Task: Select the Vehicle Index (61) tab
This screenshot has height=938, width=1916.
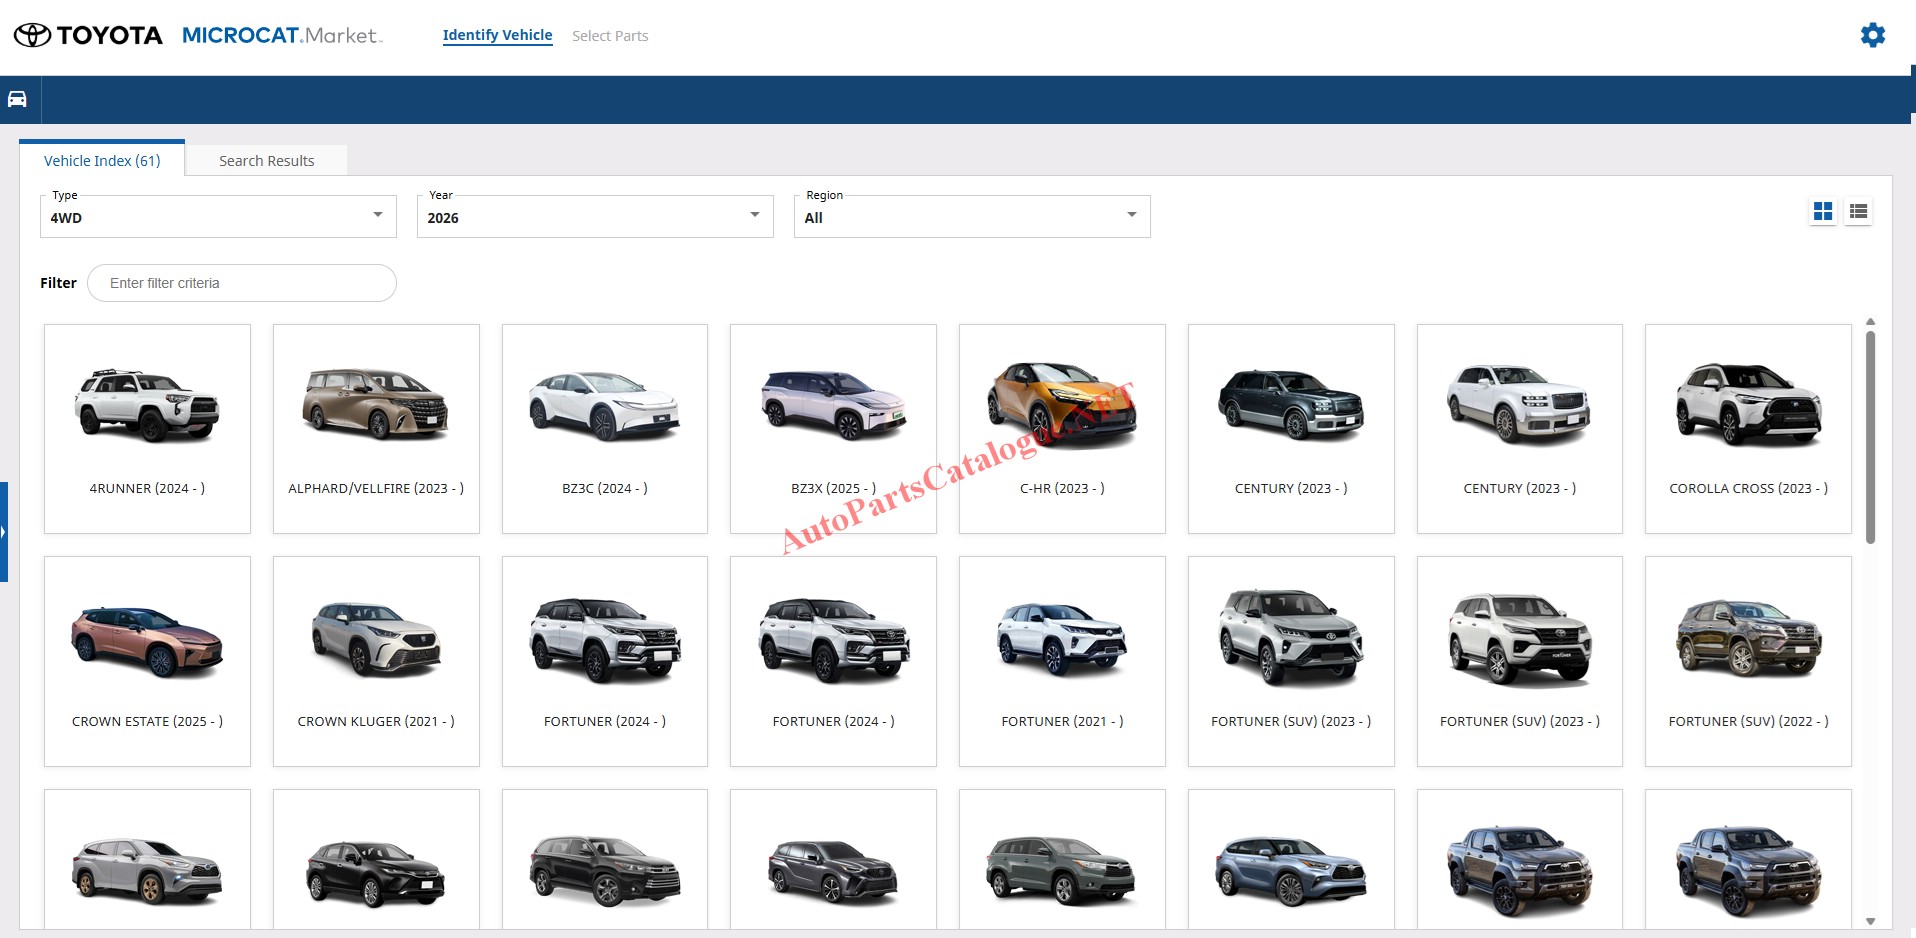Action: click(x=102, y=161)
